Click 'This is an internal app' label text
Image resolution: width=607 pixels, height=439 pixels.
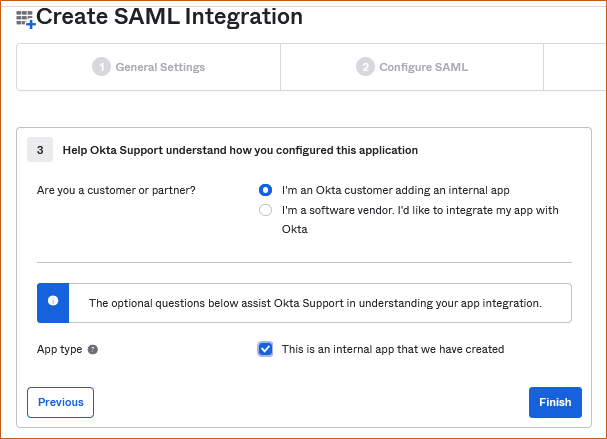point(393,349)
